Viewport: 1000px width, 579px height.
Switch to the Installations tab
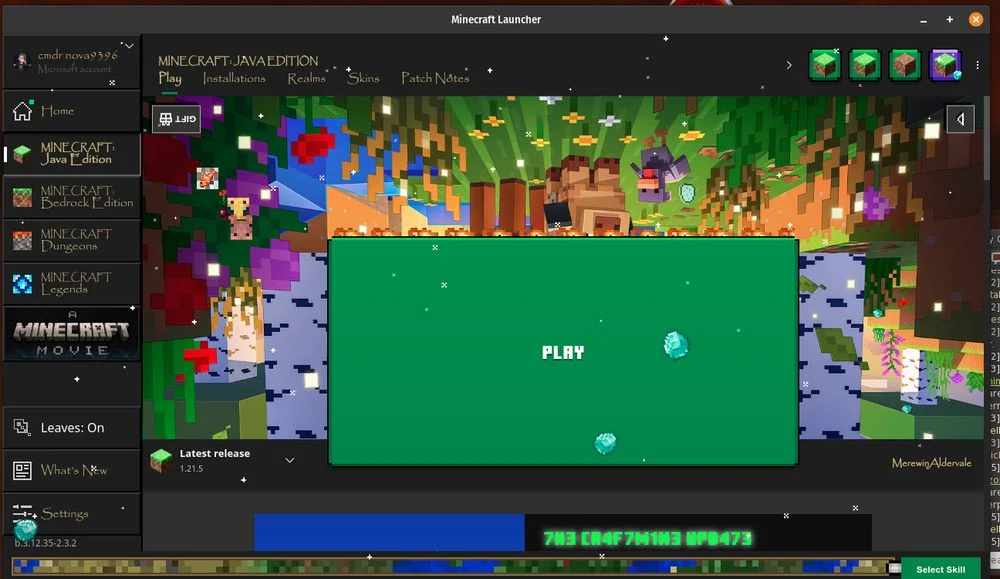pyautogui.click(x=234, y=78)
